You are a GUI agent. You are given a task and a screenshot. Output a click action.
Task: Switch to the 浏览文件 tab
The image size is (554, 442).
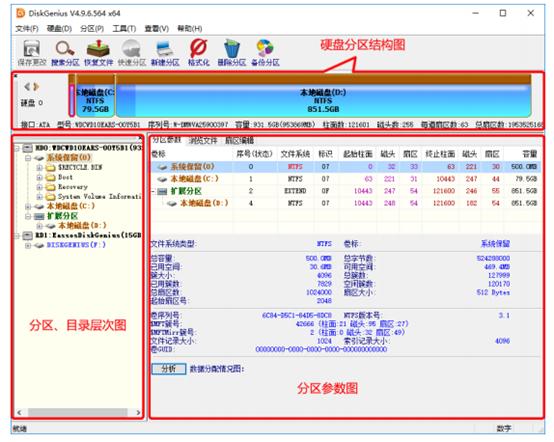click(x=203, y=140)
